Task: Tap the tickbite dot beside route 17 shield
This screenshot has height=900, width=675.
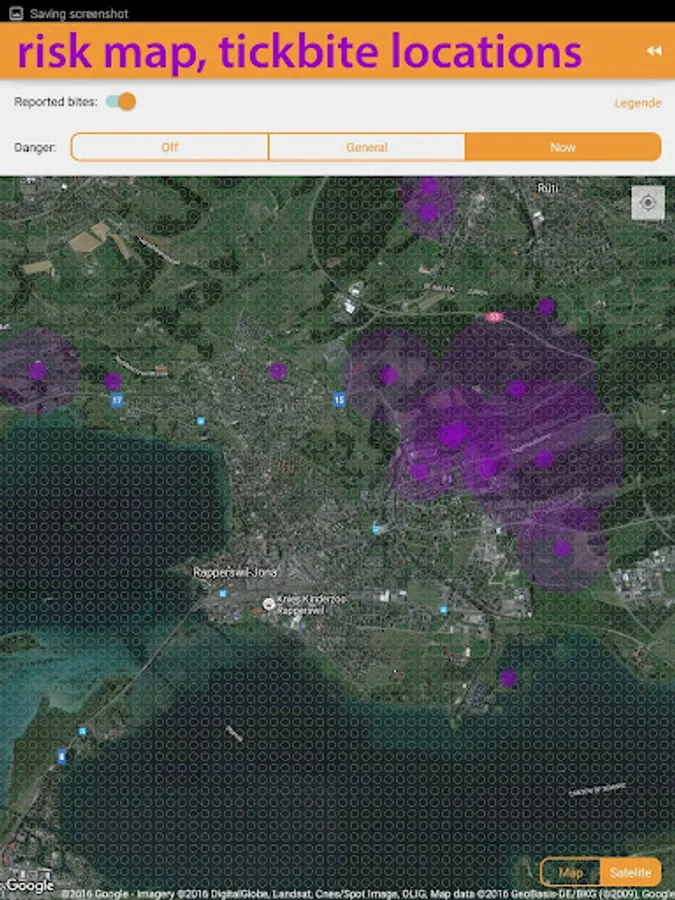Action: (x=112, y=381)
